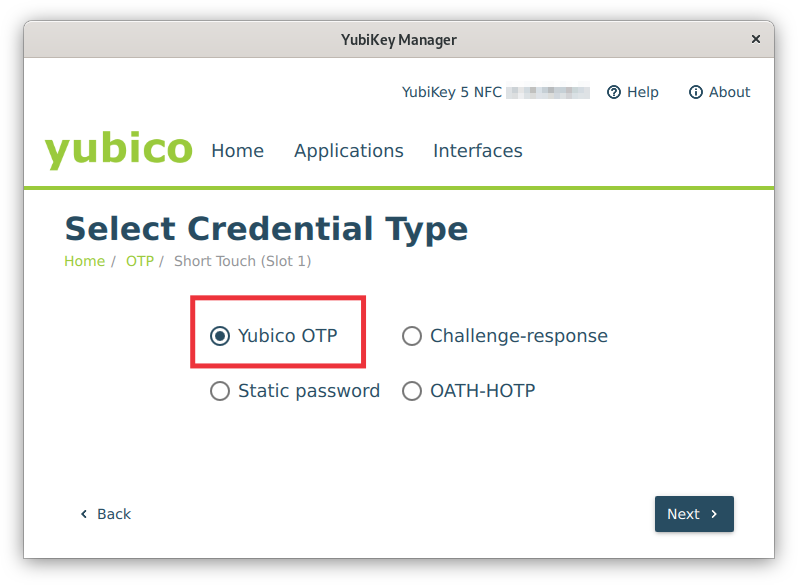
Task: Select the Yubico OTP radio button
Action: (220, 336)
